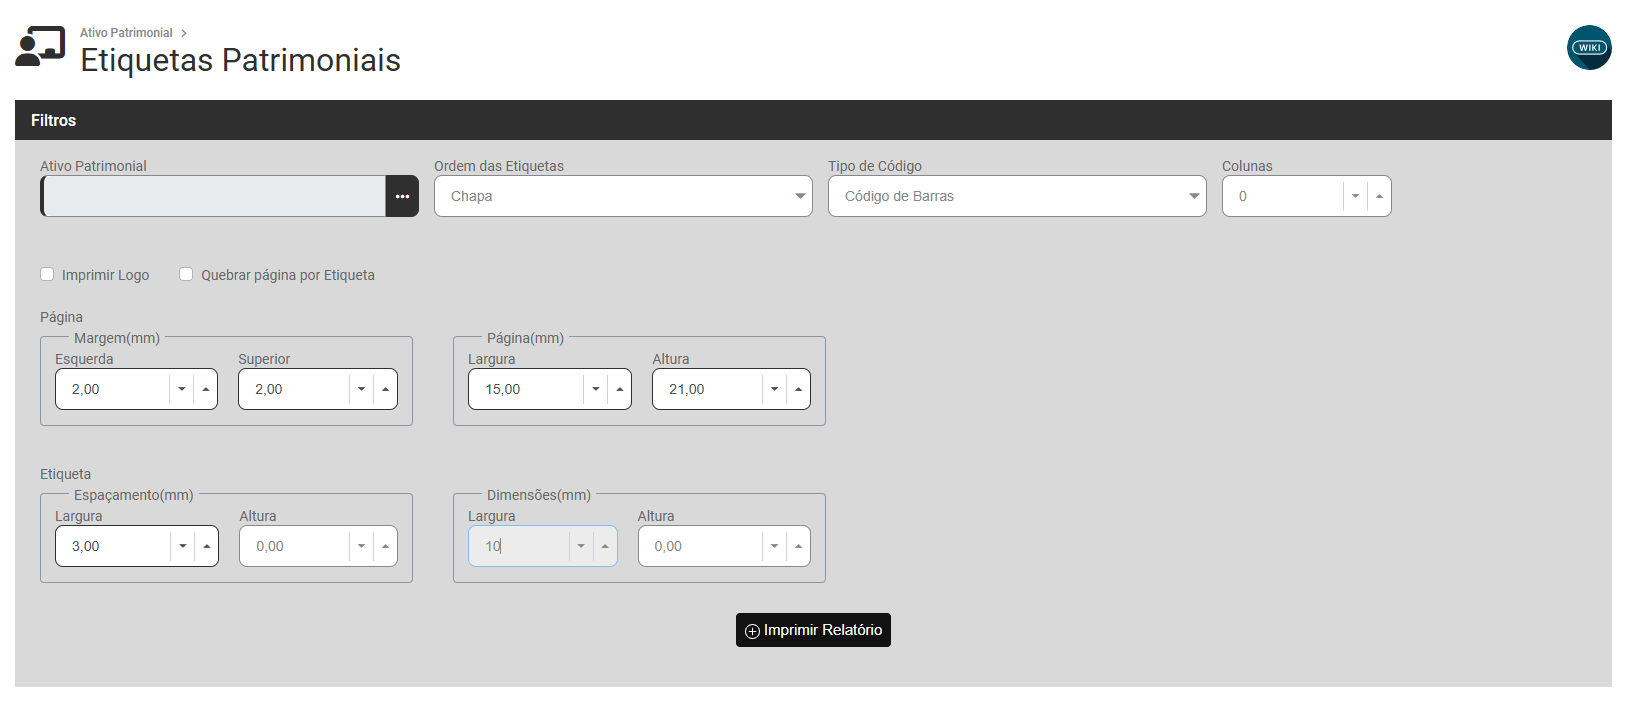Focus the Dimensões Largura input field
The image size is (1627, 707).
click(518, 547)
